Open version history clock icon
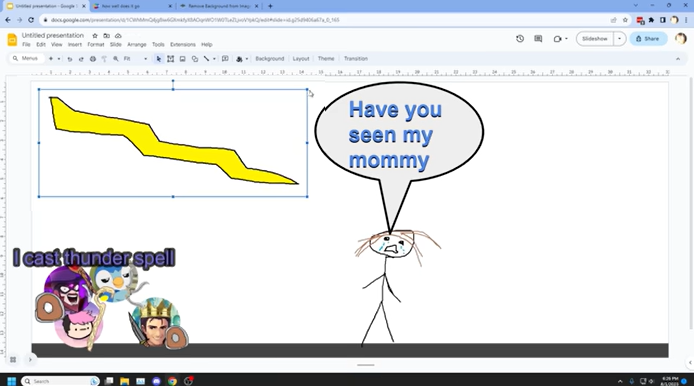The image size is (694, 386). tap(520, 39)
